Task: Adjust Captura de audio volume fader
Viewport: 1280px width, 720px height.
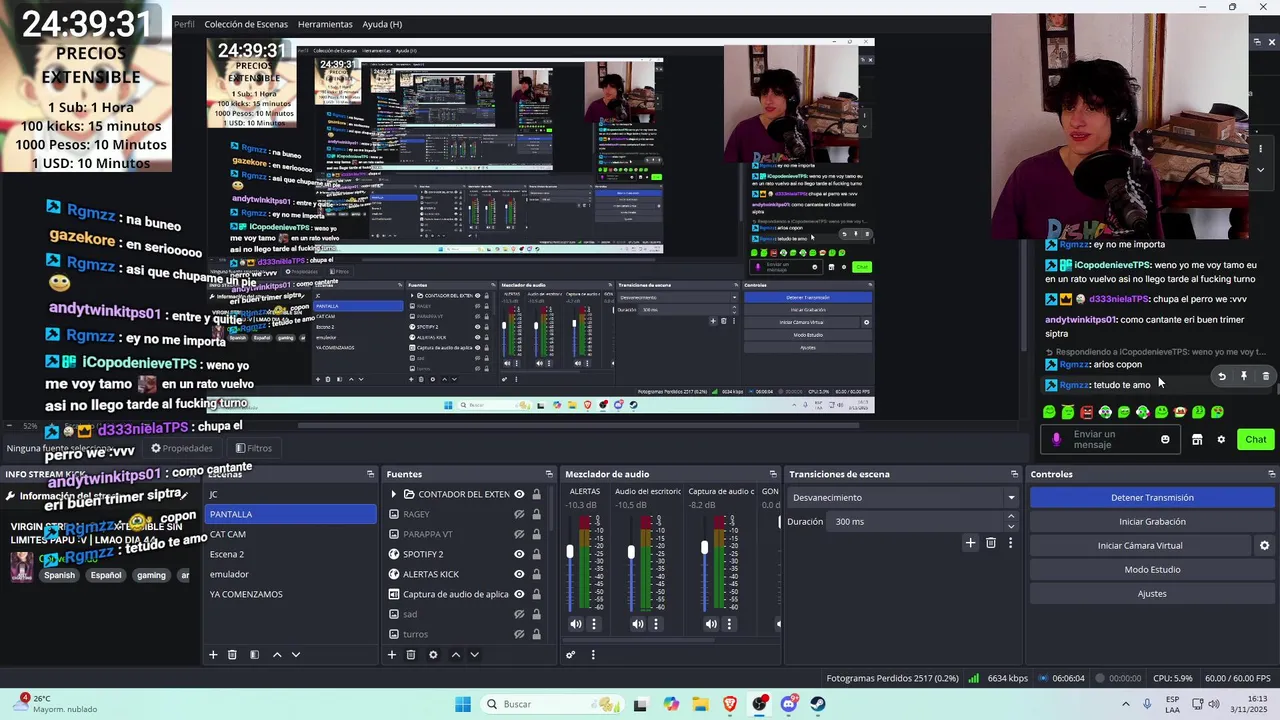Action: tap(704, 548)
